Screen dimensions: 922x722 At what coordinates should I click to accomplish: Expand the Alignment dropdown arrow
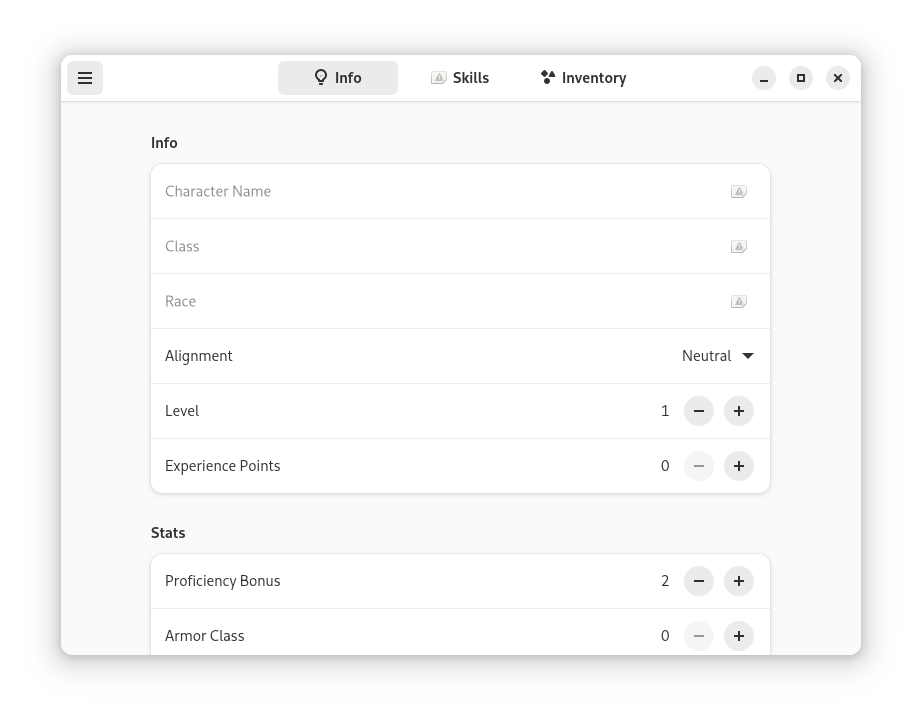(x=748, y=356)
